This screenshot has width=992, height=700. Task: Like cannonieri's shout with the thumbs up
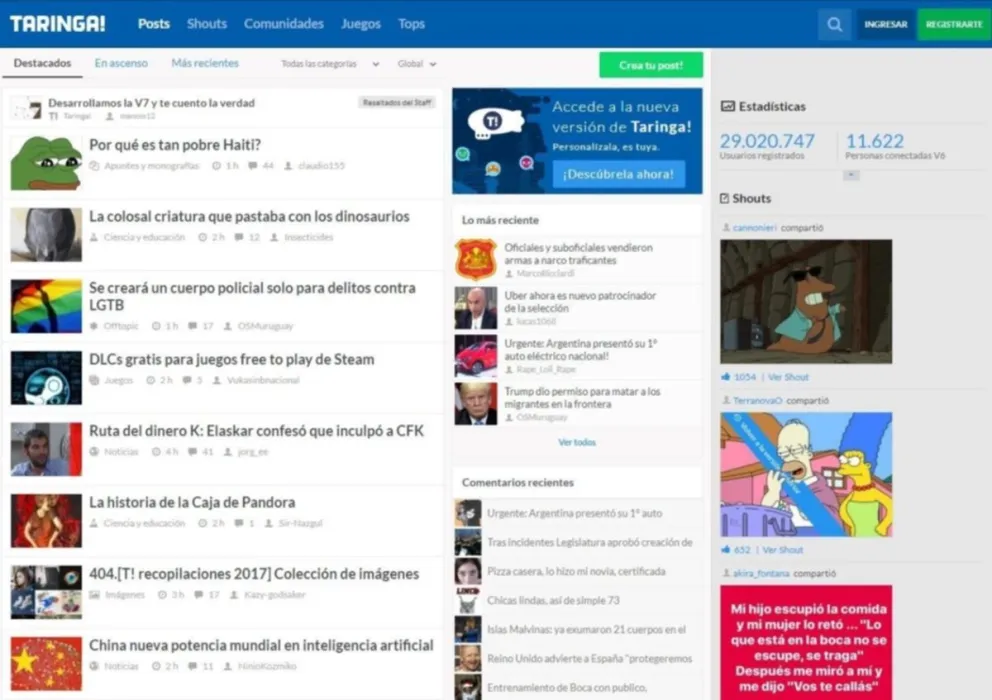click(724, 377)
